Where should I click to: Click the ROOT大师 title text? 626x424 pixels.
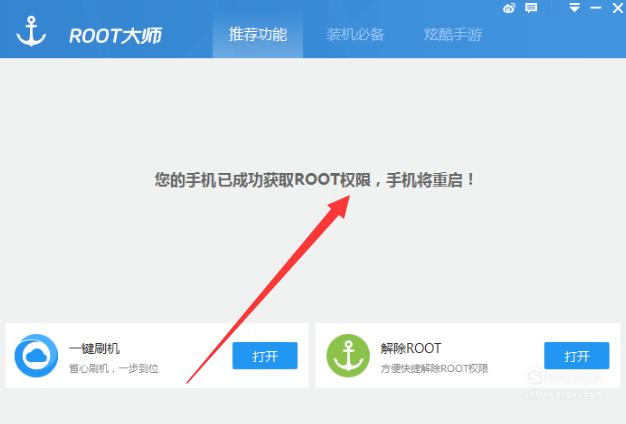[x=115, y=36]
